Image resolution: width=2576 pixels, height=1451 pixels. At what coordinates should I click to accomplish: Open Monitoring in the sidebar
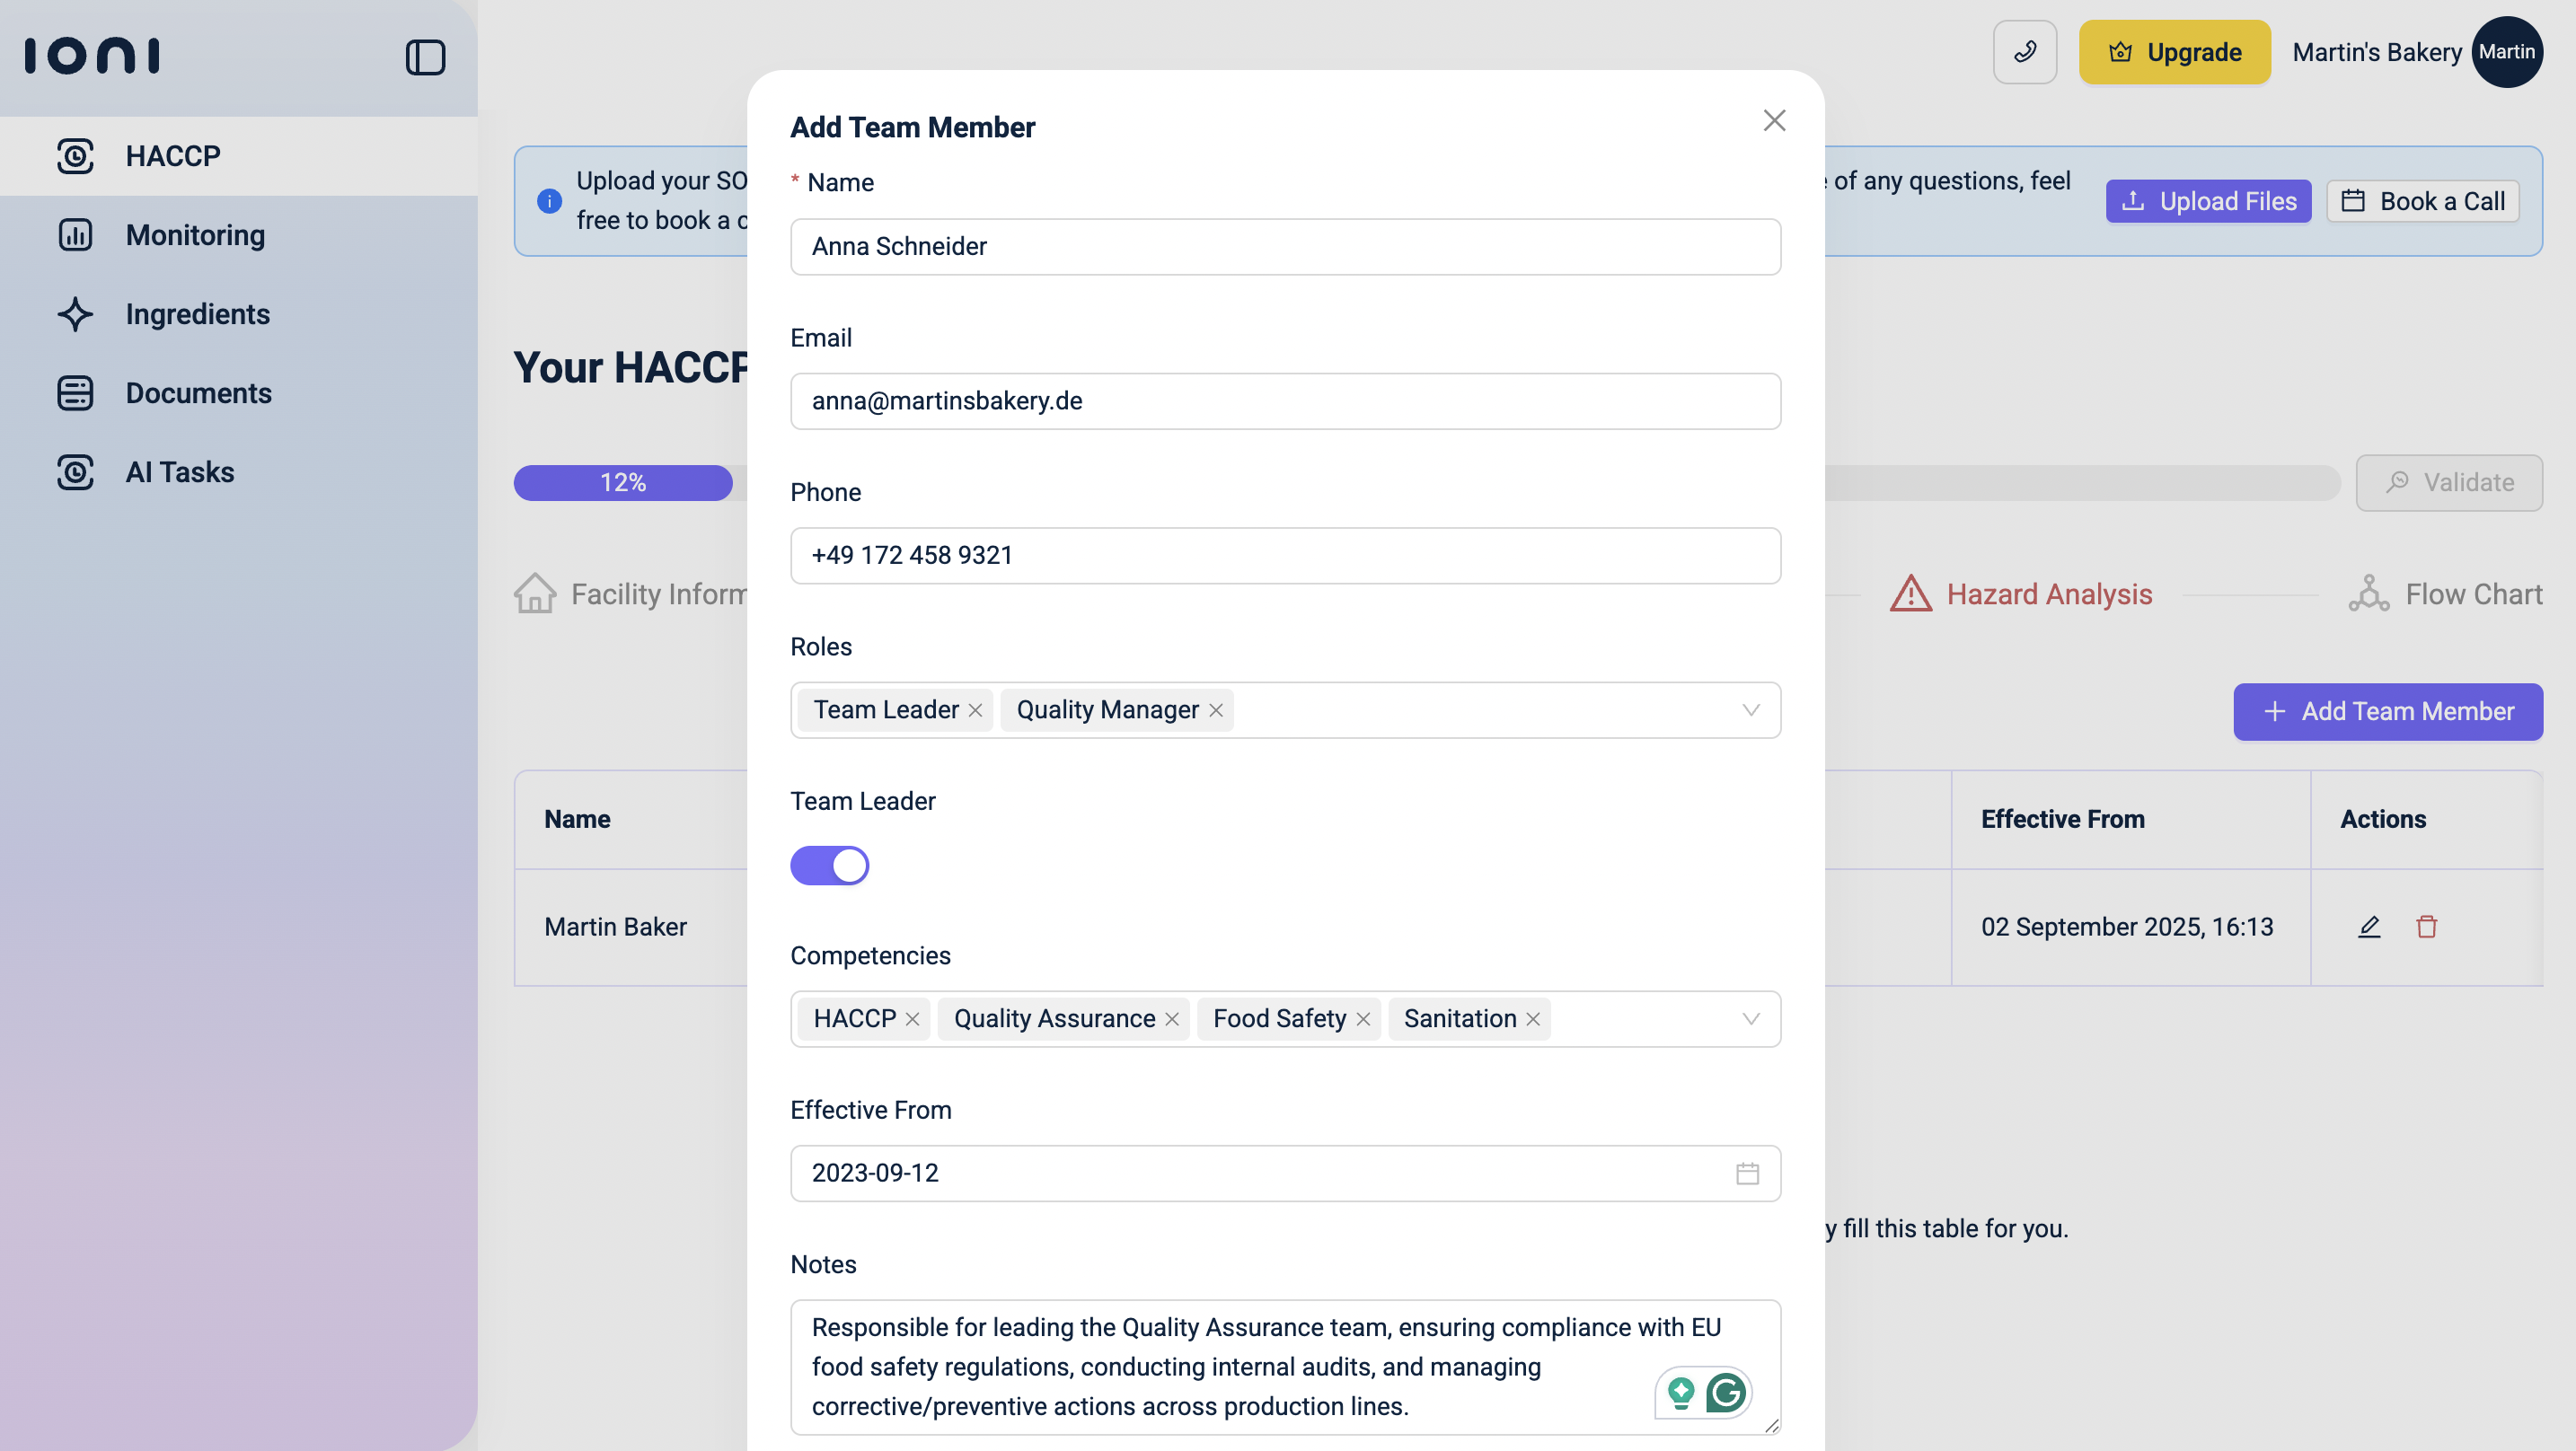[x=195, y=235]
